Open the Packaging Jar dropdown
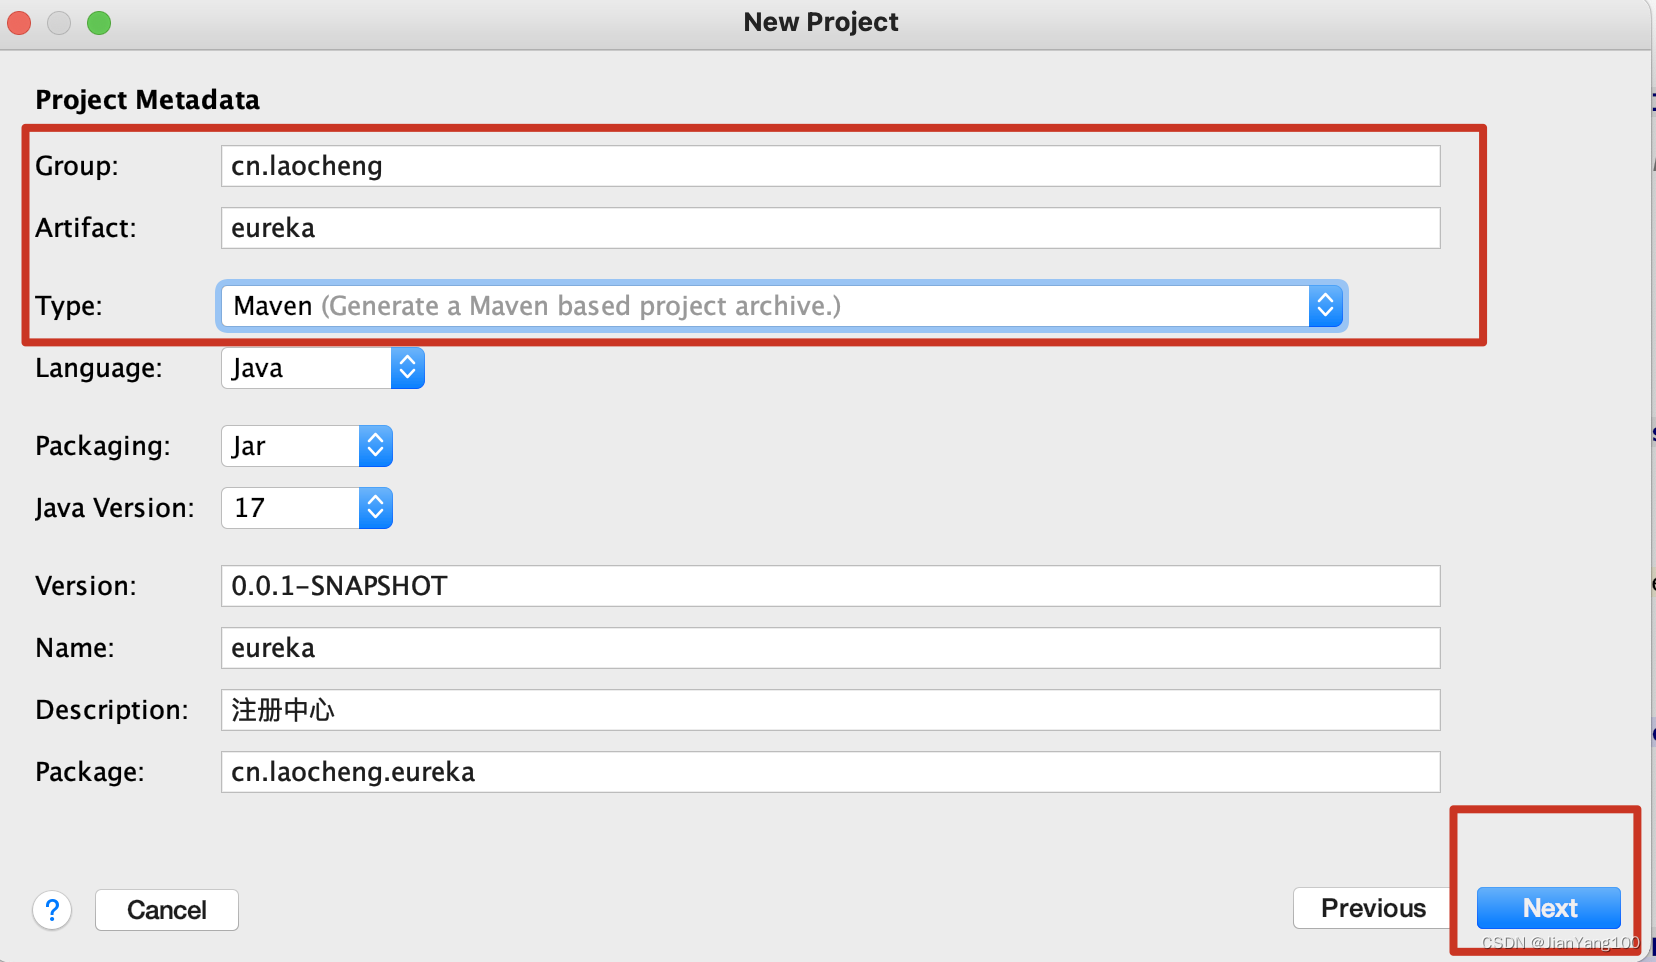This screenshot has width=1656, height=962. click(375, 446)
